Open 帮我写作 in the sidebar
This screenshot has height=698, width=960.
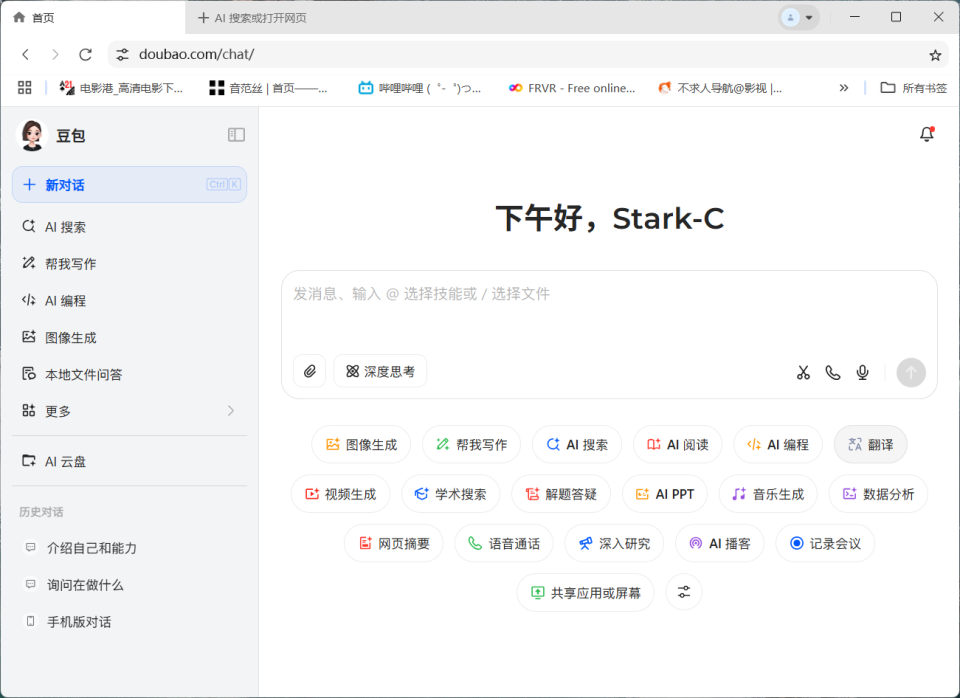pyautogui.click(x=129, y=264)
